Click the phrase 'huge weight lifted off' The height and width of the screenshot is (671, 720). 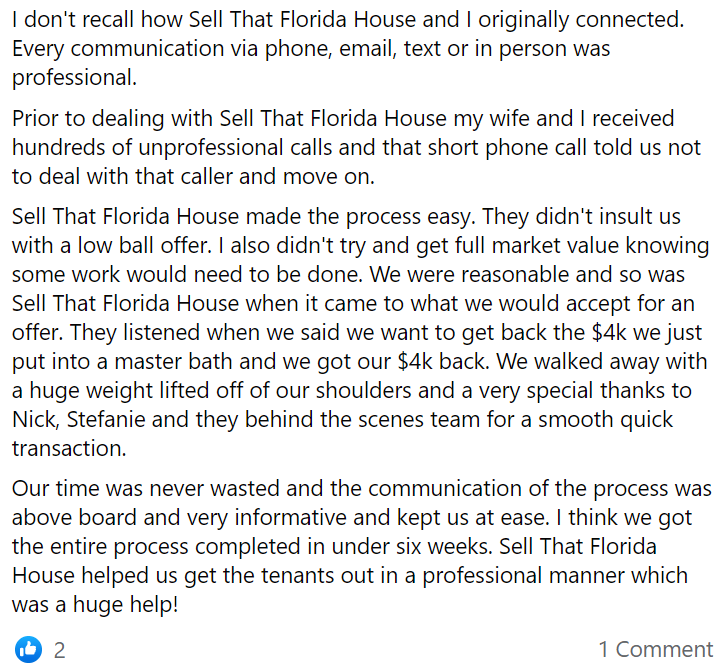pyautogui.click(x=136, y=390)
